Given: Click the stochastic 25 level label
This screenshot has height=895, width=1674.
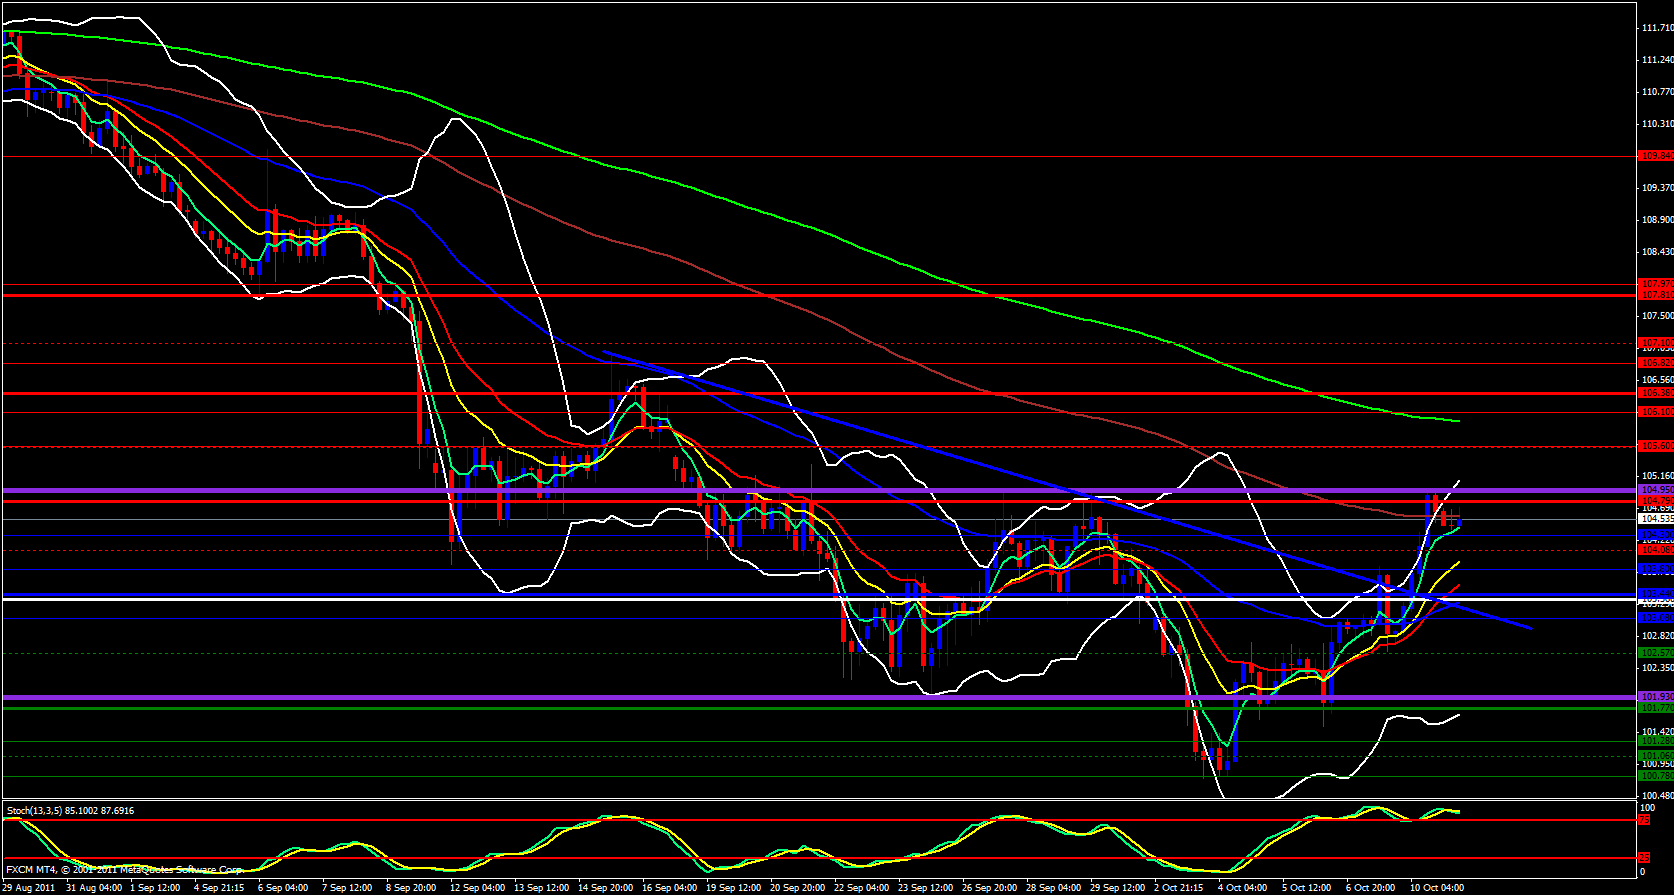Looking at the screenshot, I should click(1644, 858).
